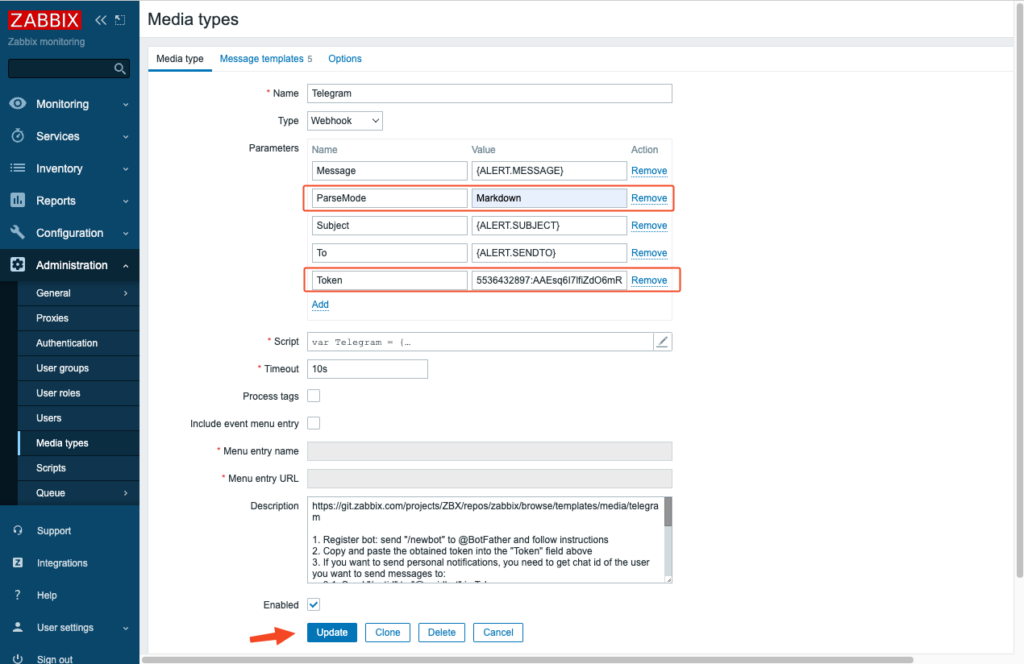Expand the General submenu arrow
Viewport: 1024px width, 664px height.
125,293
